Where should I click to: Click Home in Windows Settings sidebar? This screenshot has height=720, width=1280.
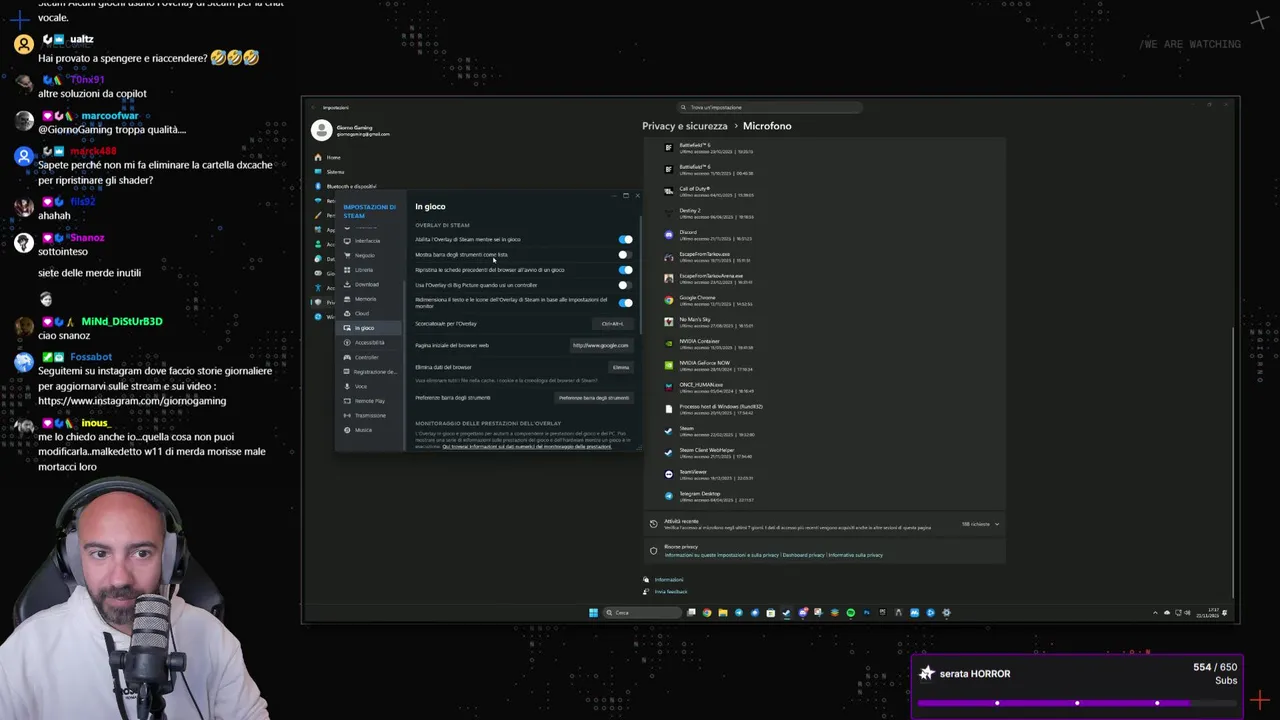tap(333, 157)
